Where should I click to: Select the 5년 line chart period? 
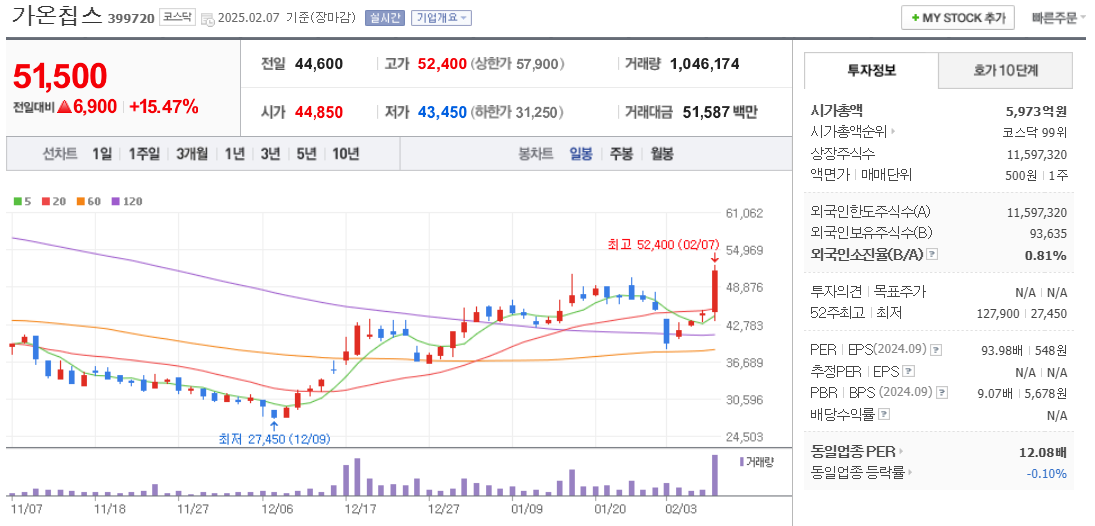[306, 154]
